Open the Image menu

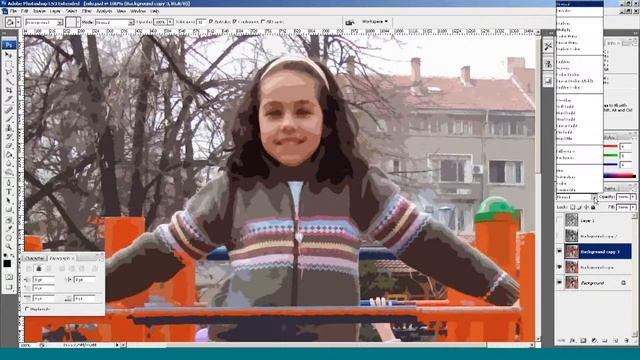(x=39, y=11)
